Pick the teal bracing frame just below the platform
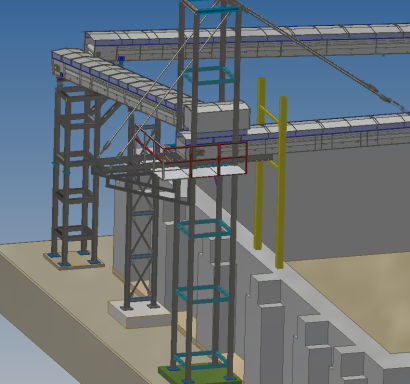410x384 pixels. click(x=204, y=228)
